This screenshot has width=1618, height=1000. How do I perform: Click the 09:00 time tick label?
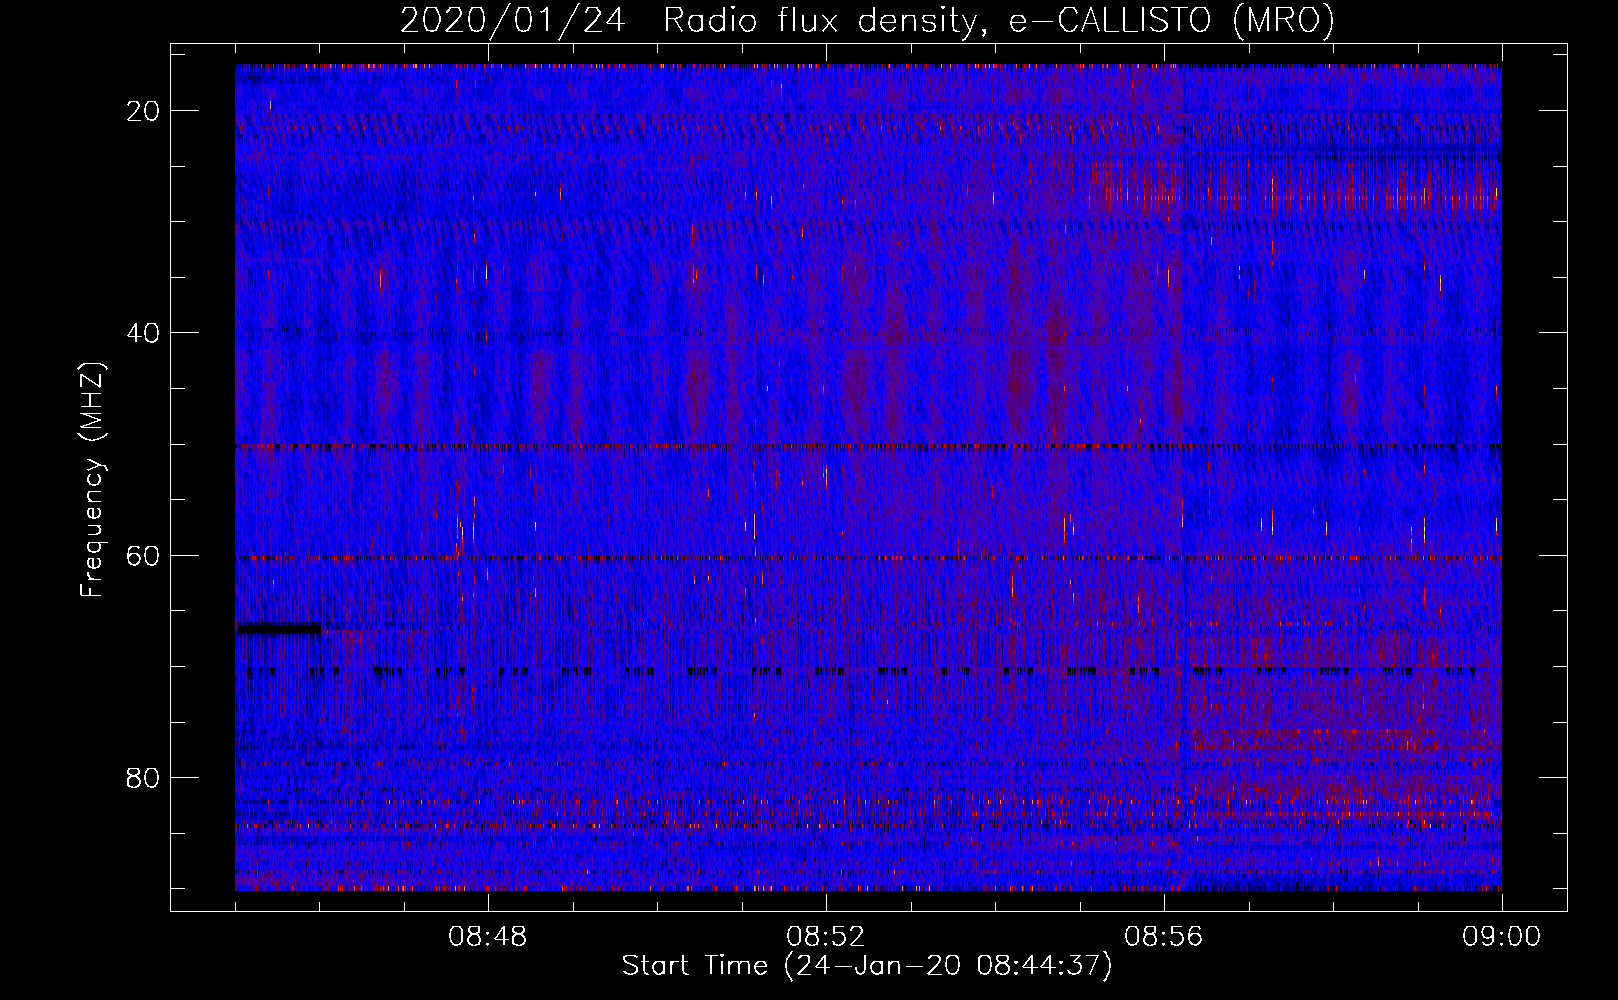(1501, 937)
